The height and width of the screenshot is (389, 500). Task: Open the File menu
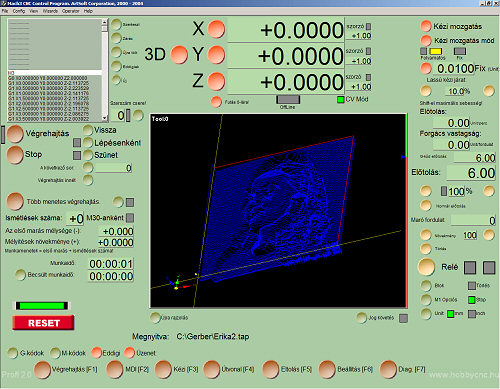point(5,11)
